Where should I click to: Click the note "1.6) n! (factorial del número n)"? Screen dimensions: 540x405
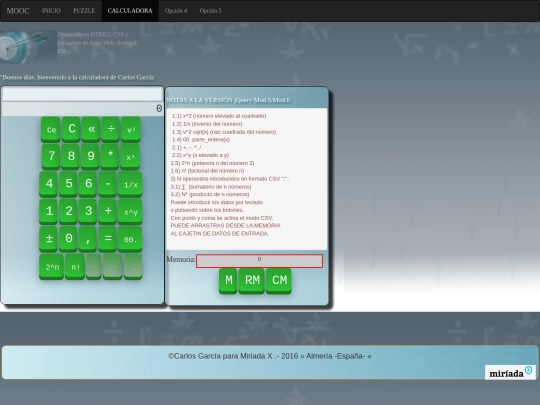207,171
